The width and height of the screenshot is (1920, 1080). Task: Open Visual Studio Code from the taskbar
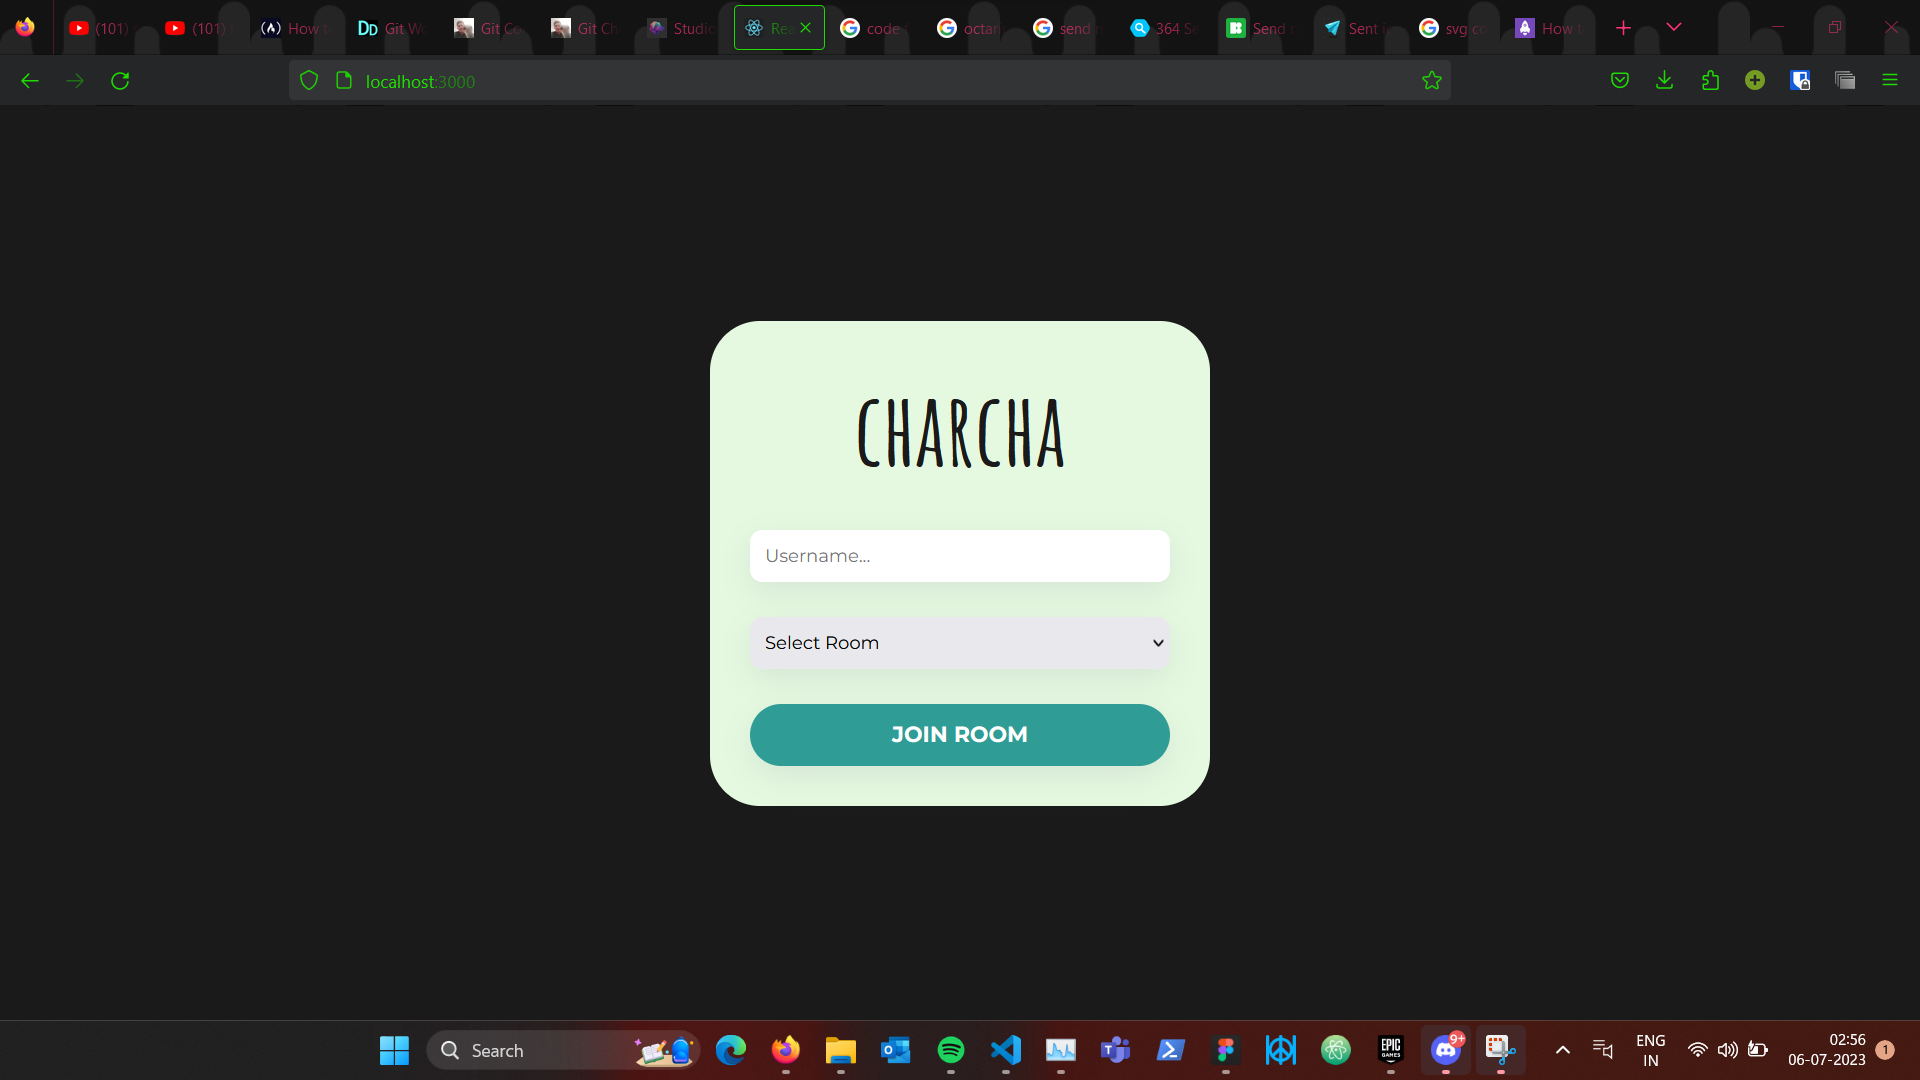click(x=1006, y=1050)
